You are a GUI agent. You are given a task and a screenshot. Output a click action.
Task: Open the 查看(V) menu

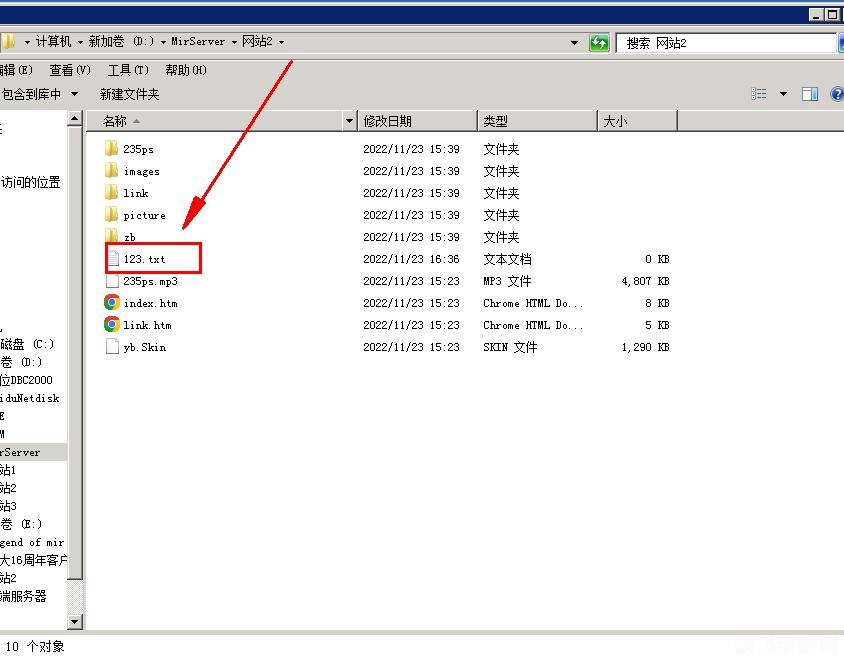click(70, 70)
